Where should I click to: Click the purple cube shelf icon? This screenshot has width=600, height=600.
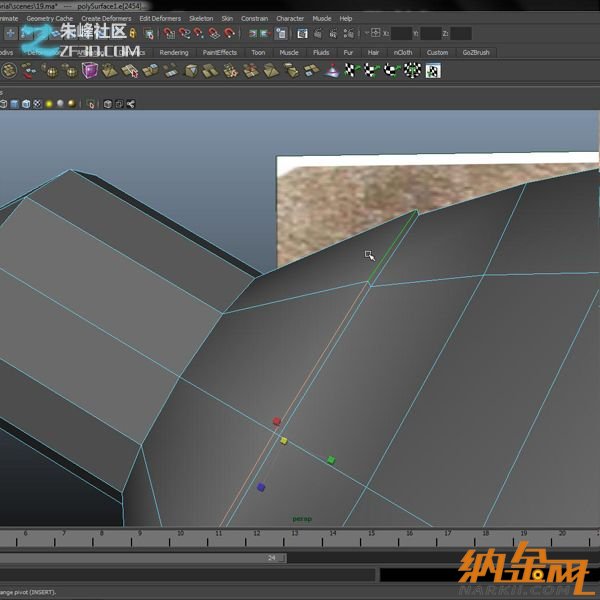pyautogui.click(x=90, y=70)
